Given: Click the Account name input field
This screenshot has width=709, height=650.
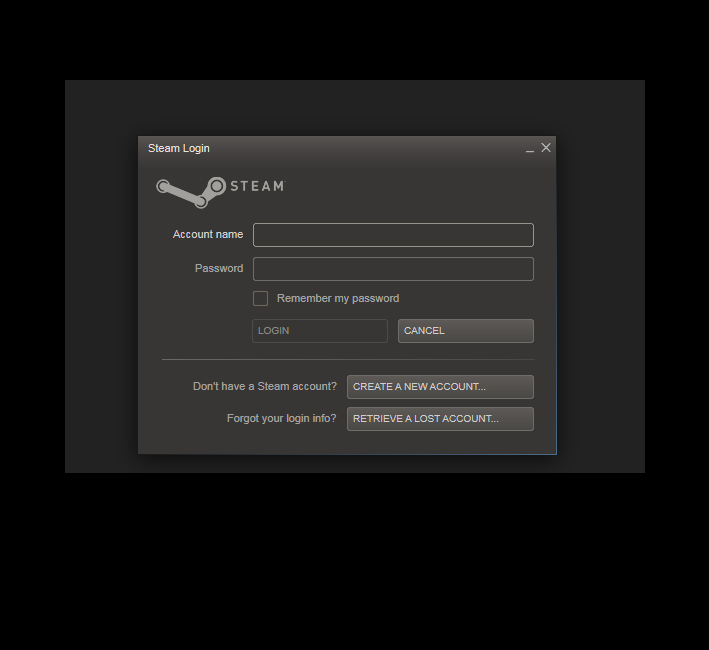Looking at the screenshot, I should point(393,235).
